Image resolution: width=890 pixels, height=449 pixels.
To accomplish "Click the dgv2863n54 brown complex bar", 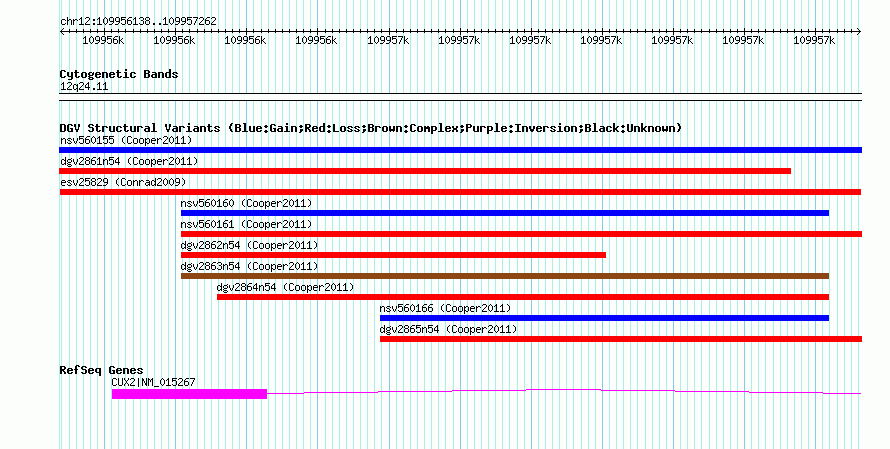I will [x=505, y=276].
